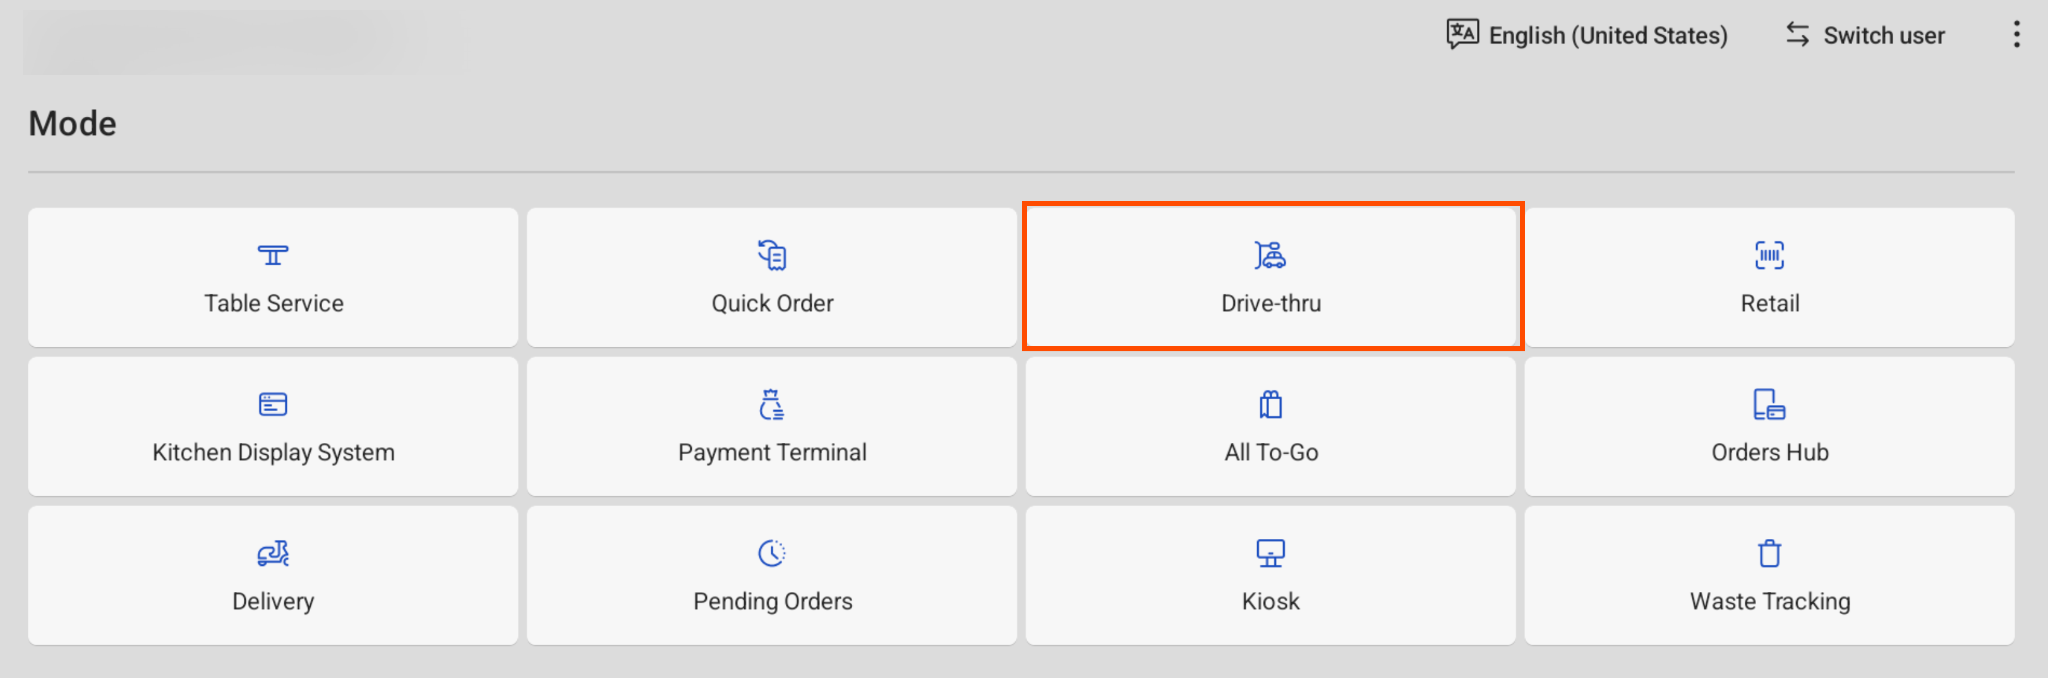The height and width of the screenshot is (678, 2048).
Task: Click the Retail barcode scanner icon
Action: click(x=1770, y=255)
